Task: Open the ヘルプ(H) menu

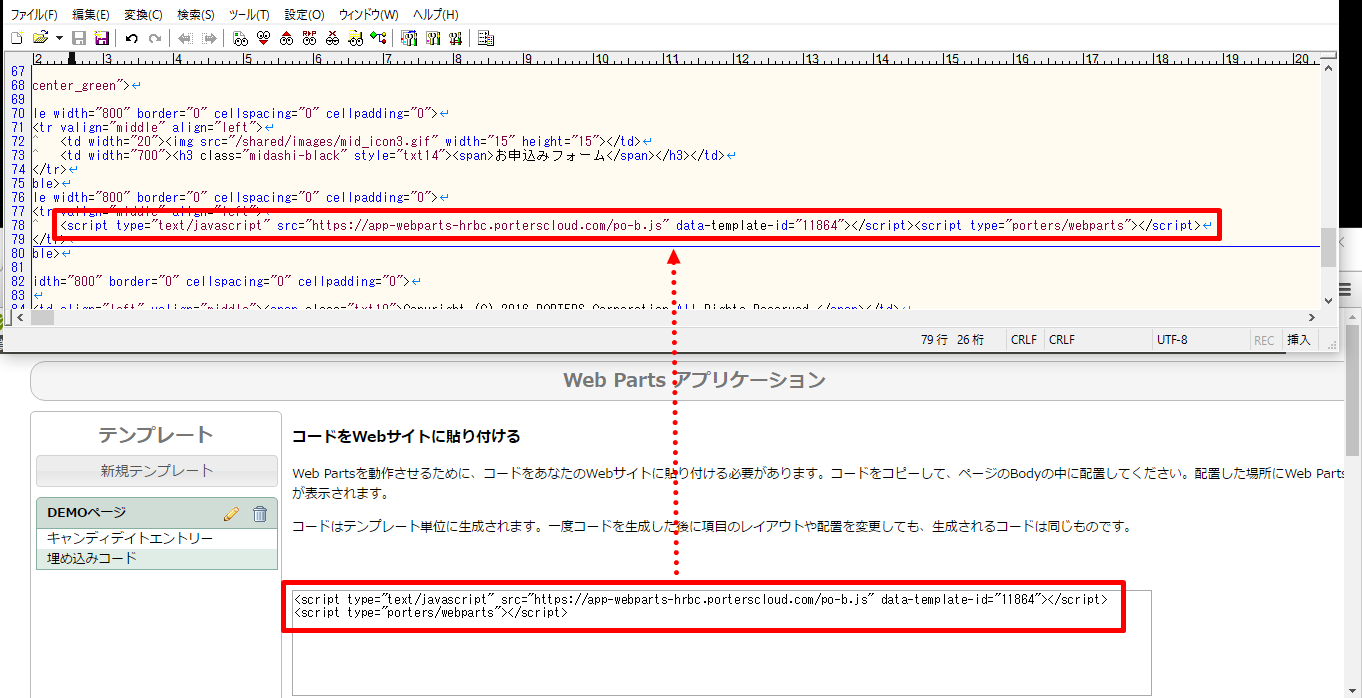Action: pos(436,15)
